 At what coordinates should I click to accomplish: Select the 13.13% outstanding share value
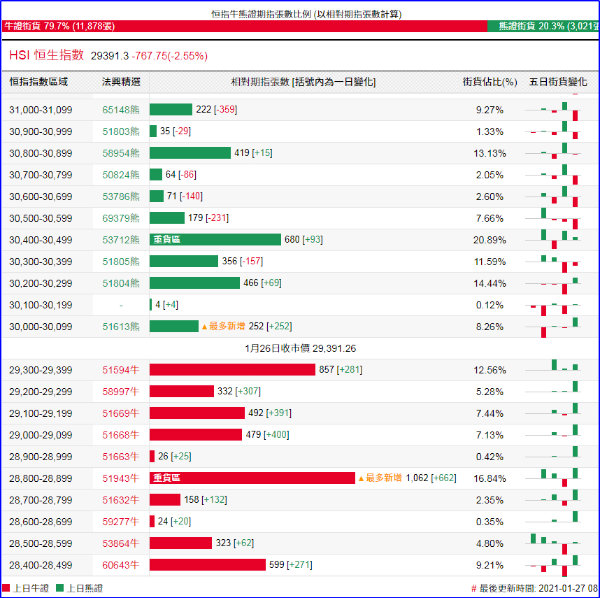[x=490, y=153]
